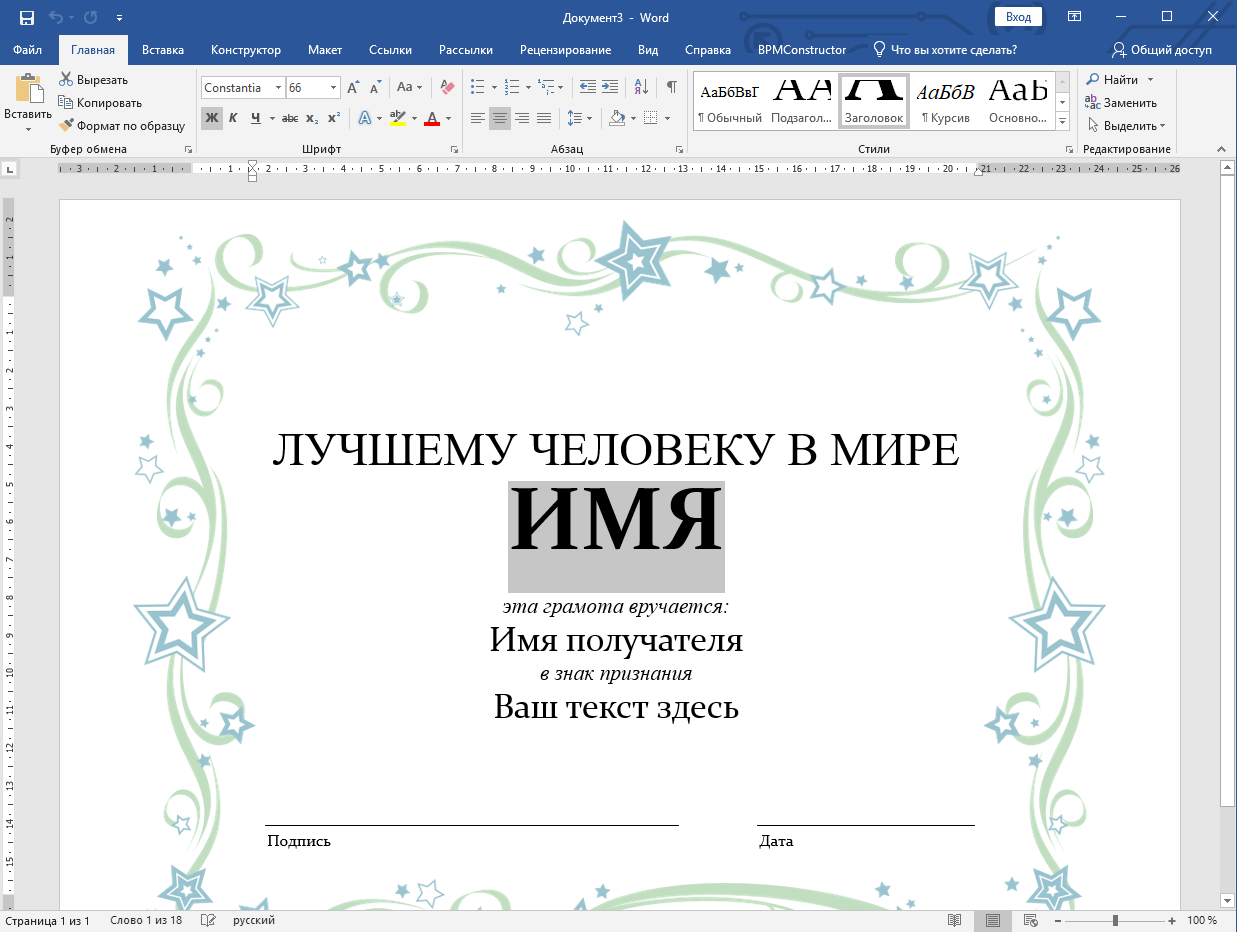This screenshot has width=1237, height=932.
Task: Click the Increase Indent icon
Action: pyautogui.click(x=610, y=88)
